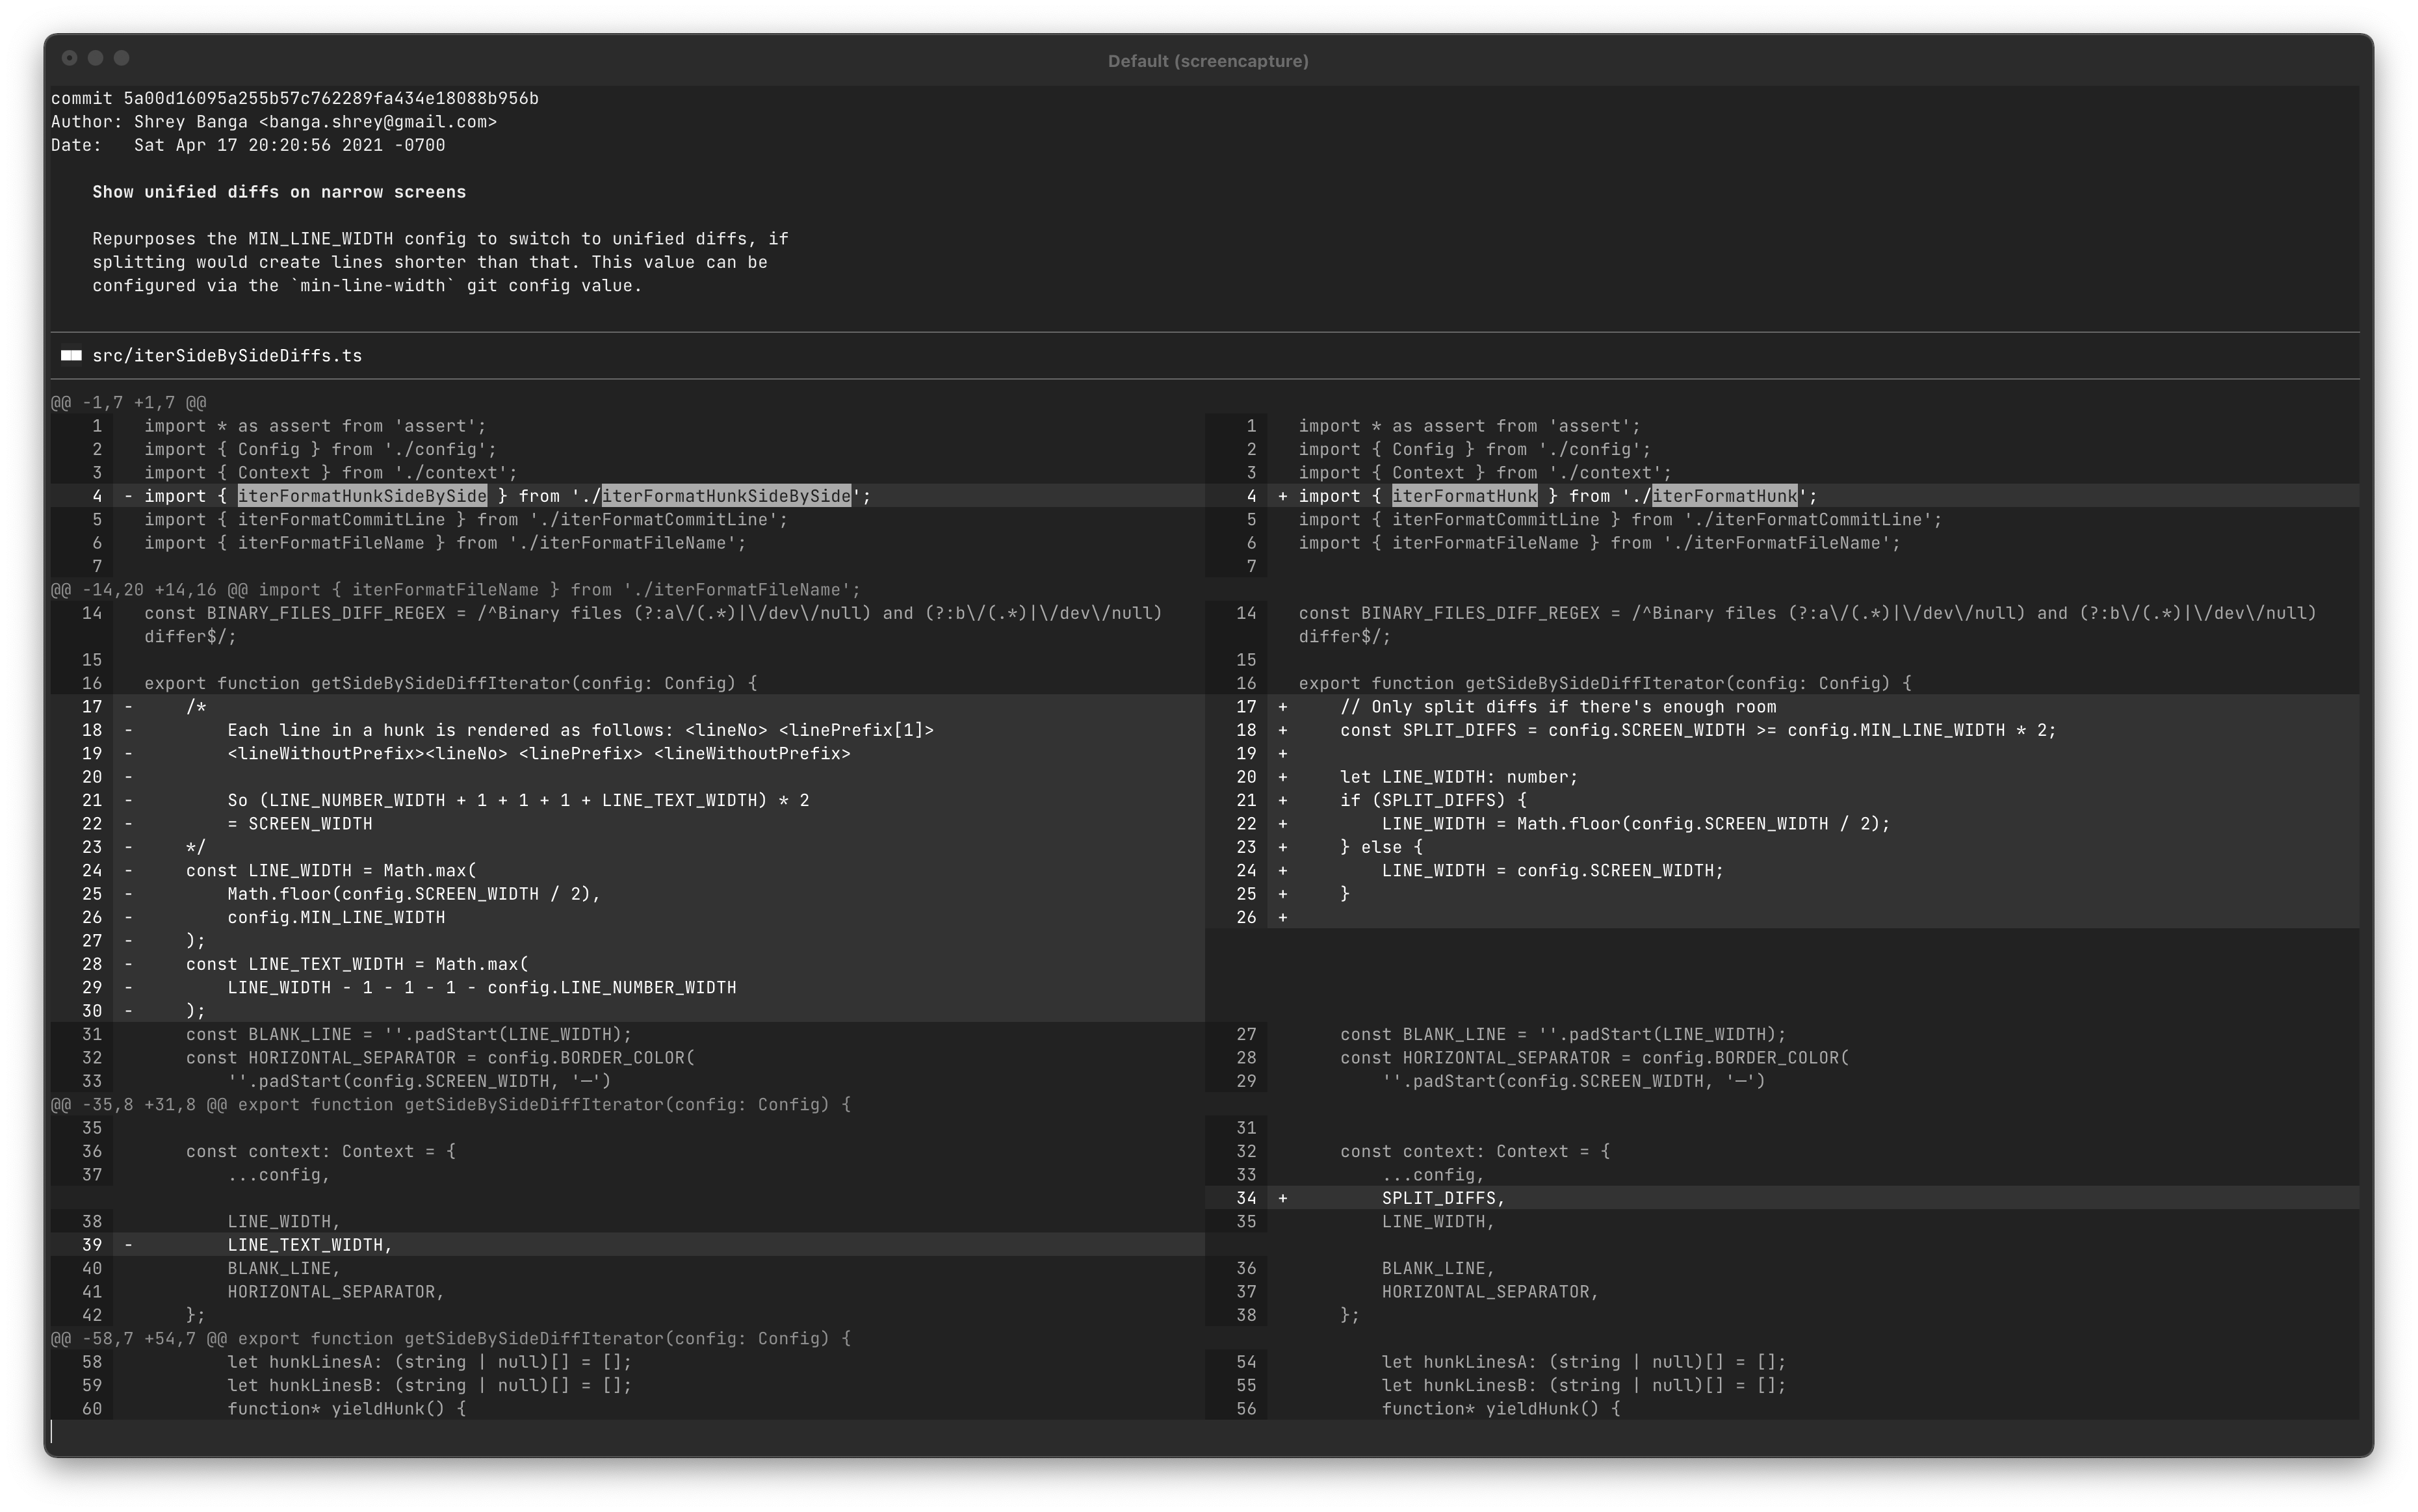This screenshot has width=2418, height=1512.
Task: Click the file icon beside src/iterSideBySideDiffs.ts
Action: (71, 356)
